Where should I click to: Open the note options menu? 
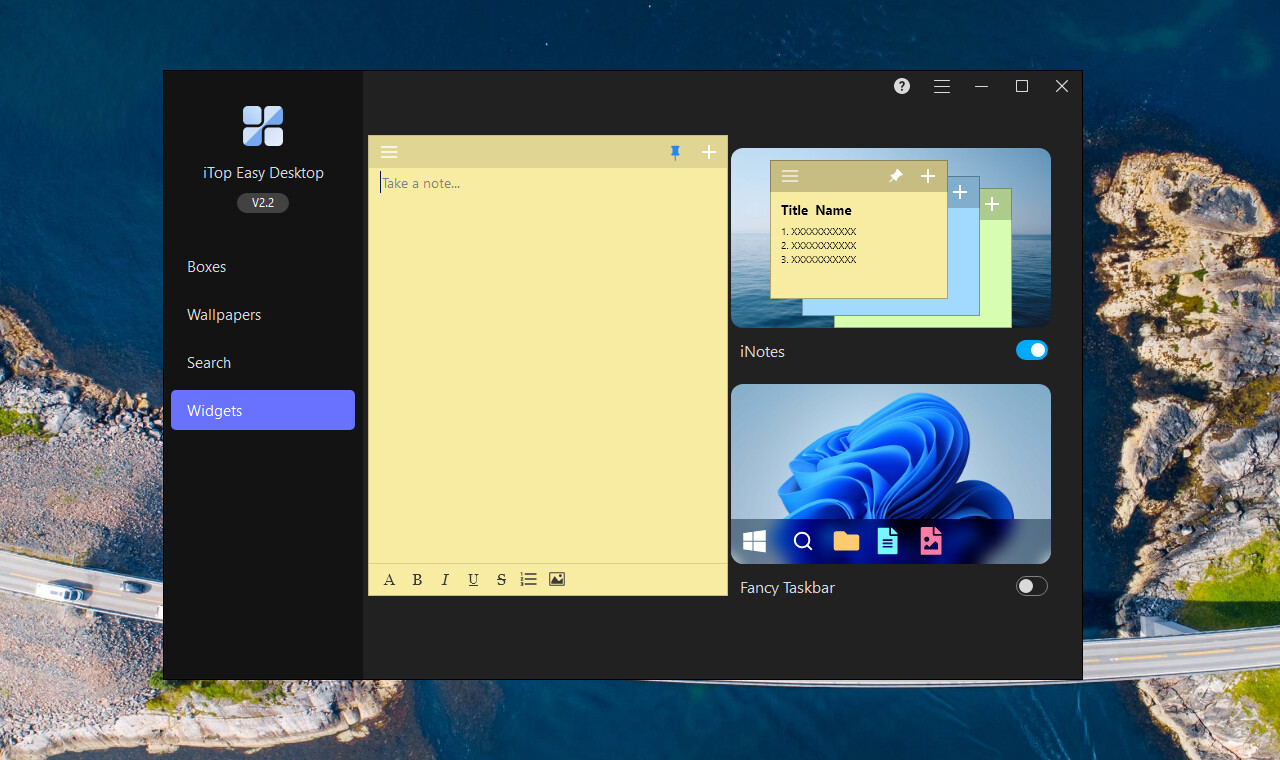pos(389,152)
